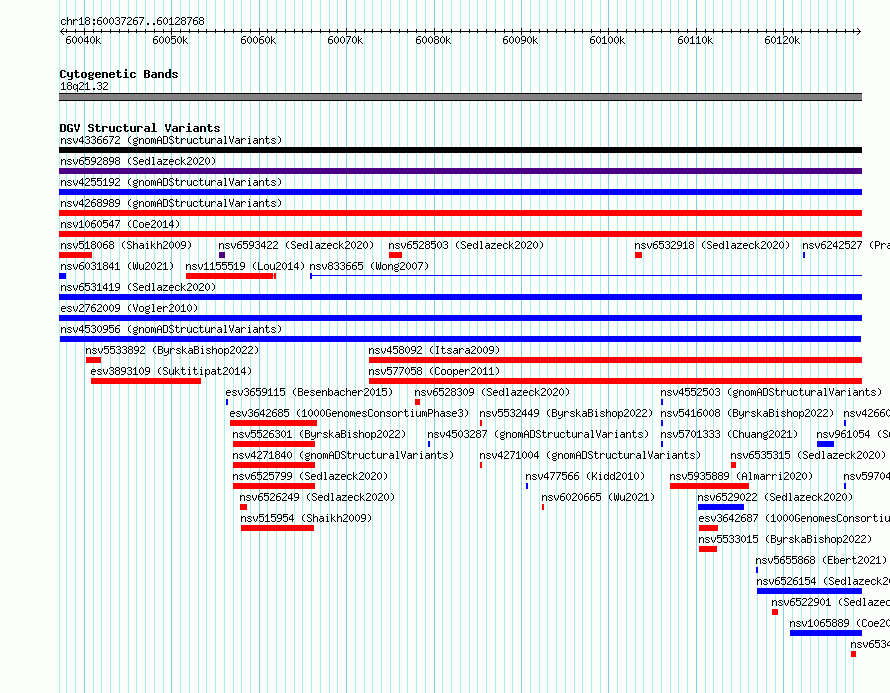The image size is (890, 693).
Task: Click nsv6528503 (Sedlazeck2020) label
Action: (466, 245)
